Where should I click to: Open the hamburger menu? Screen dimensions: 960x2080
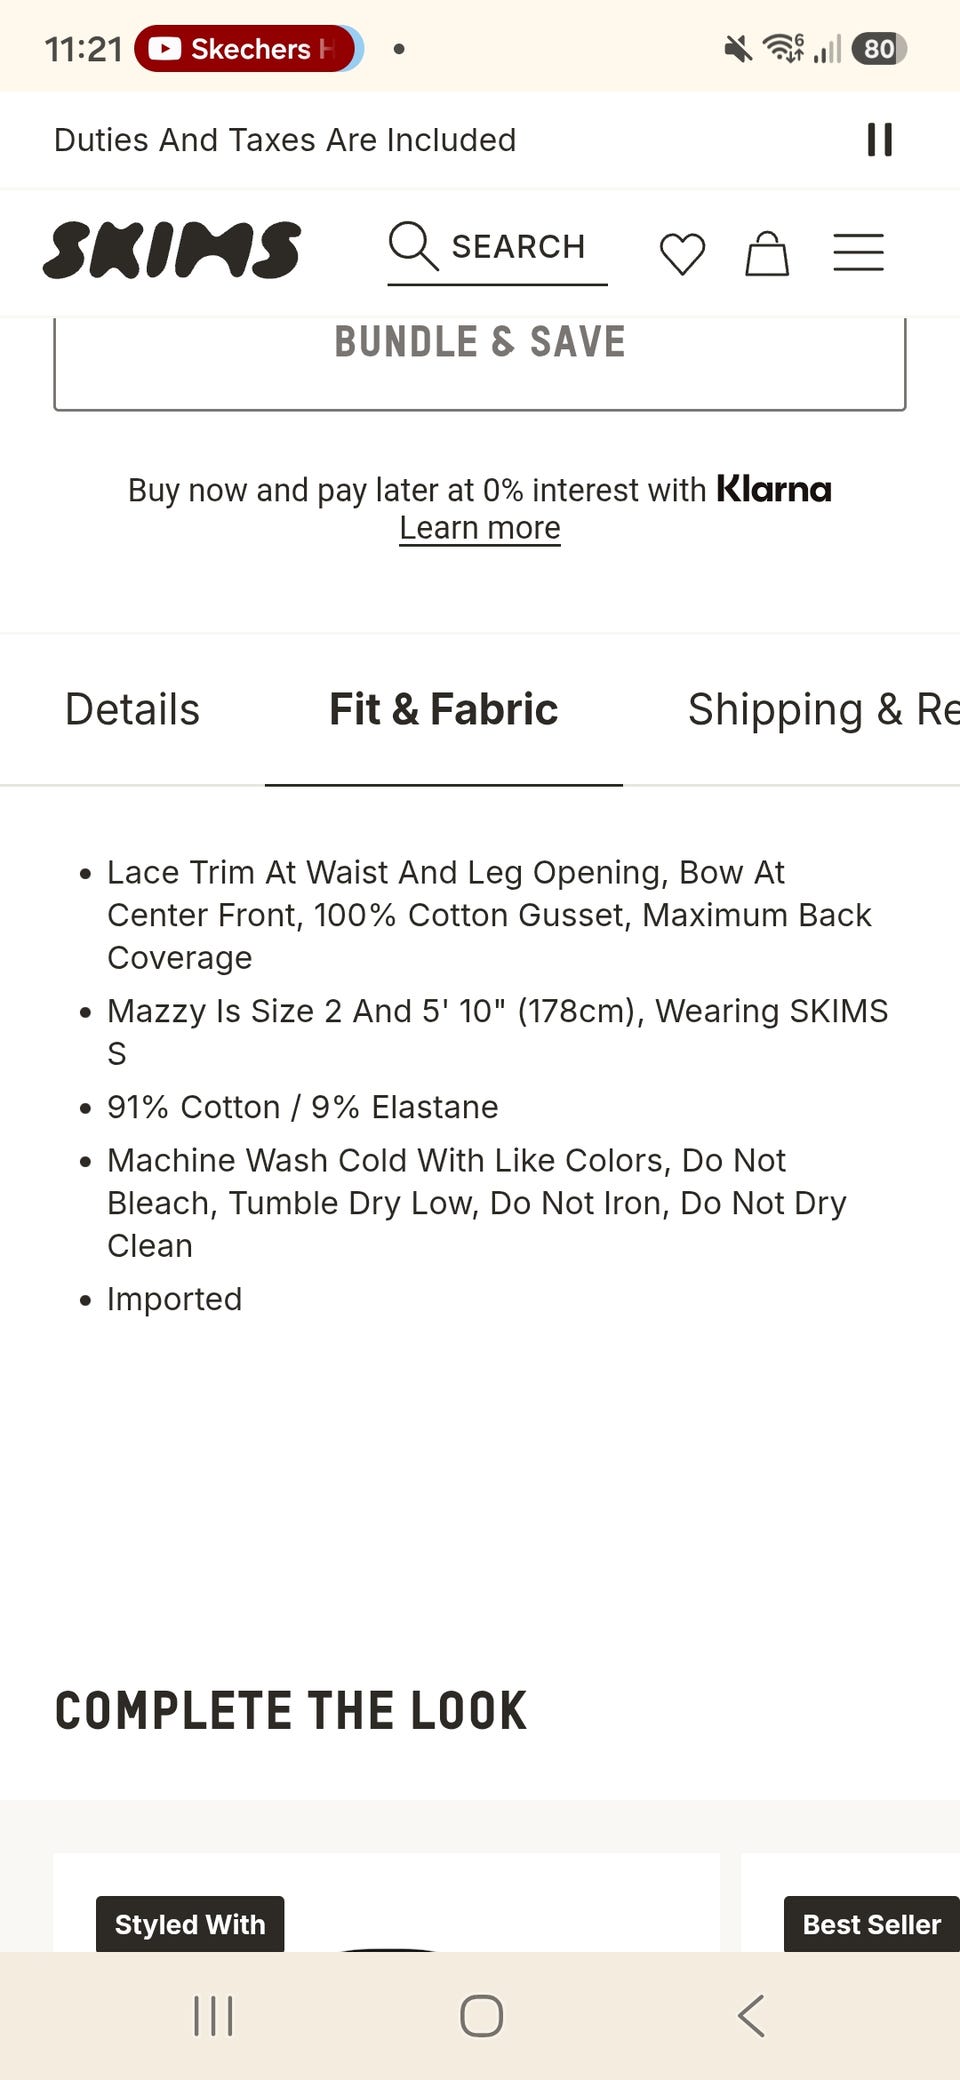pos(859,252)
